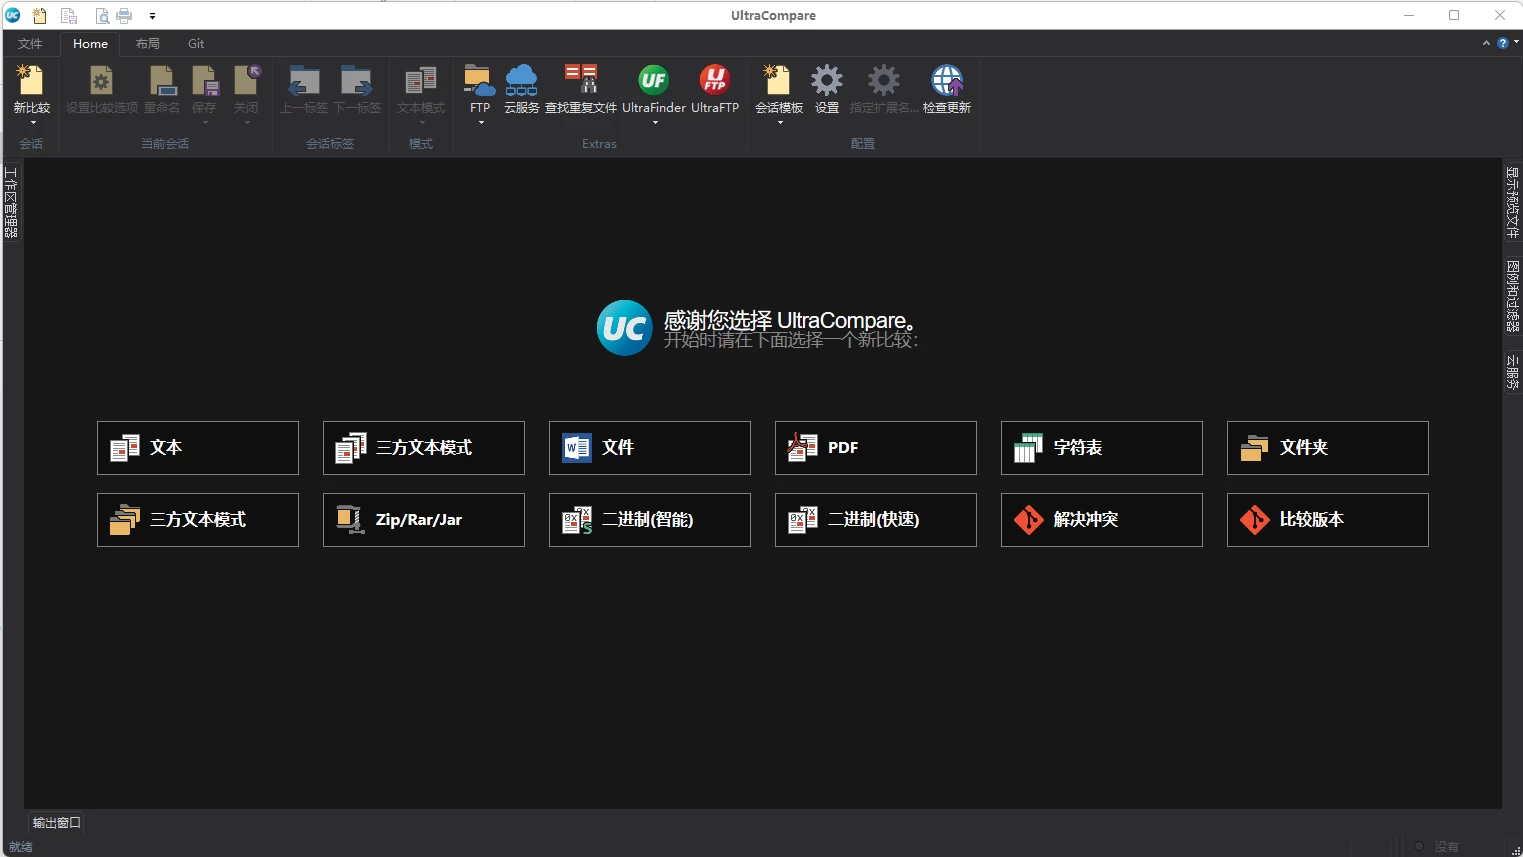Open the quick access toolbar customize arrow
Image resolution: width=1523 pixels, height=857 pixels.
(x=152, y=16)
